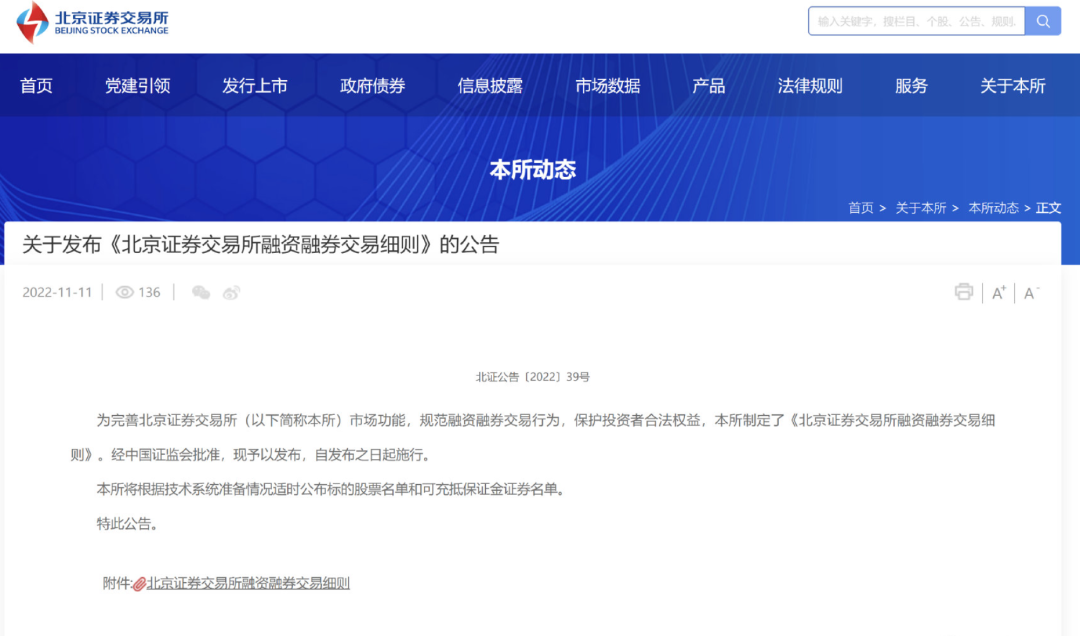Open the 服务 navigation menu

tap(911, 85)
